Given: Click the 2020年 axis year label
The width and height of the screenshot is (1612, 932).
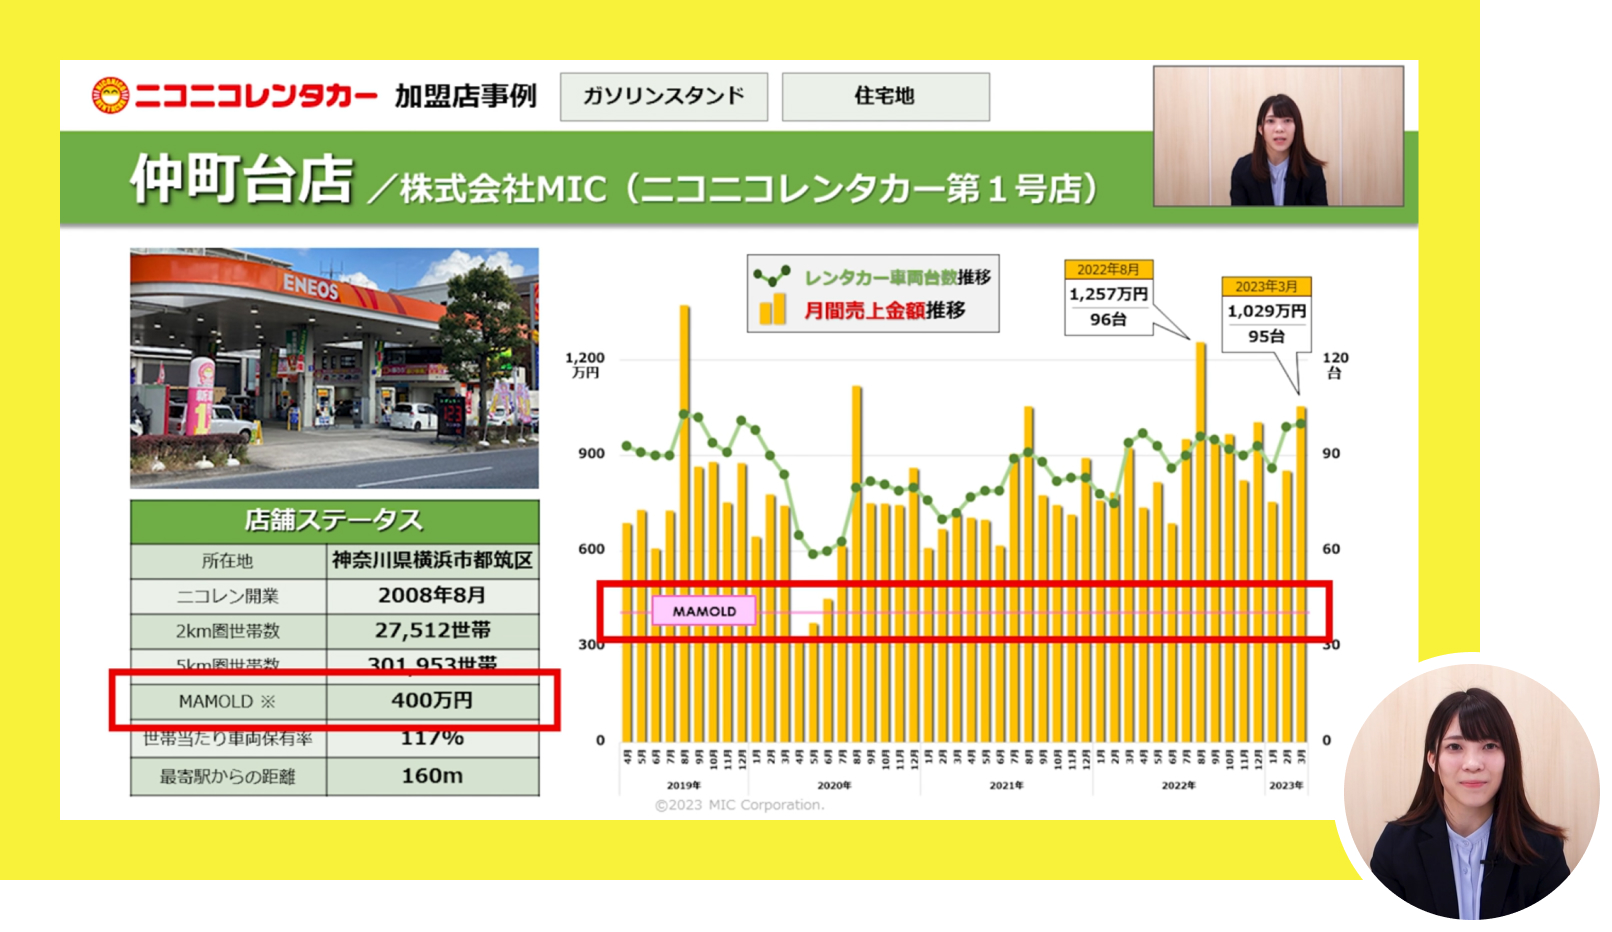Looking at the screenshot, I should point(834,786).
